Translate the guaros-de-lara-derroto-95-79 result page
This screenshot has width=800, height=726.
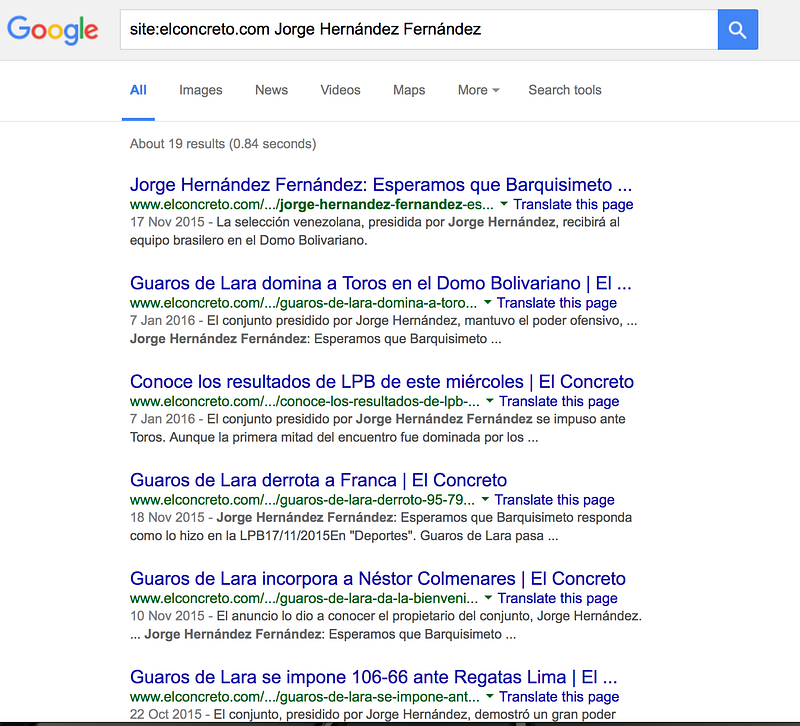tap(554, 500)
